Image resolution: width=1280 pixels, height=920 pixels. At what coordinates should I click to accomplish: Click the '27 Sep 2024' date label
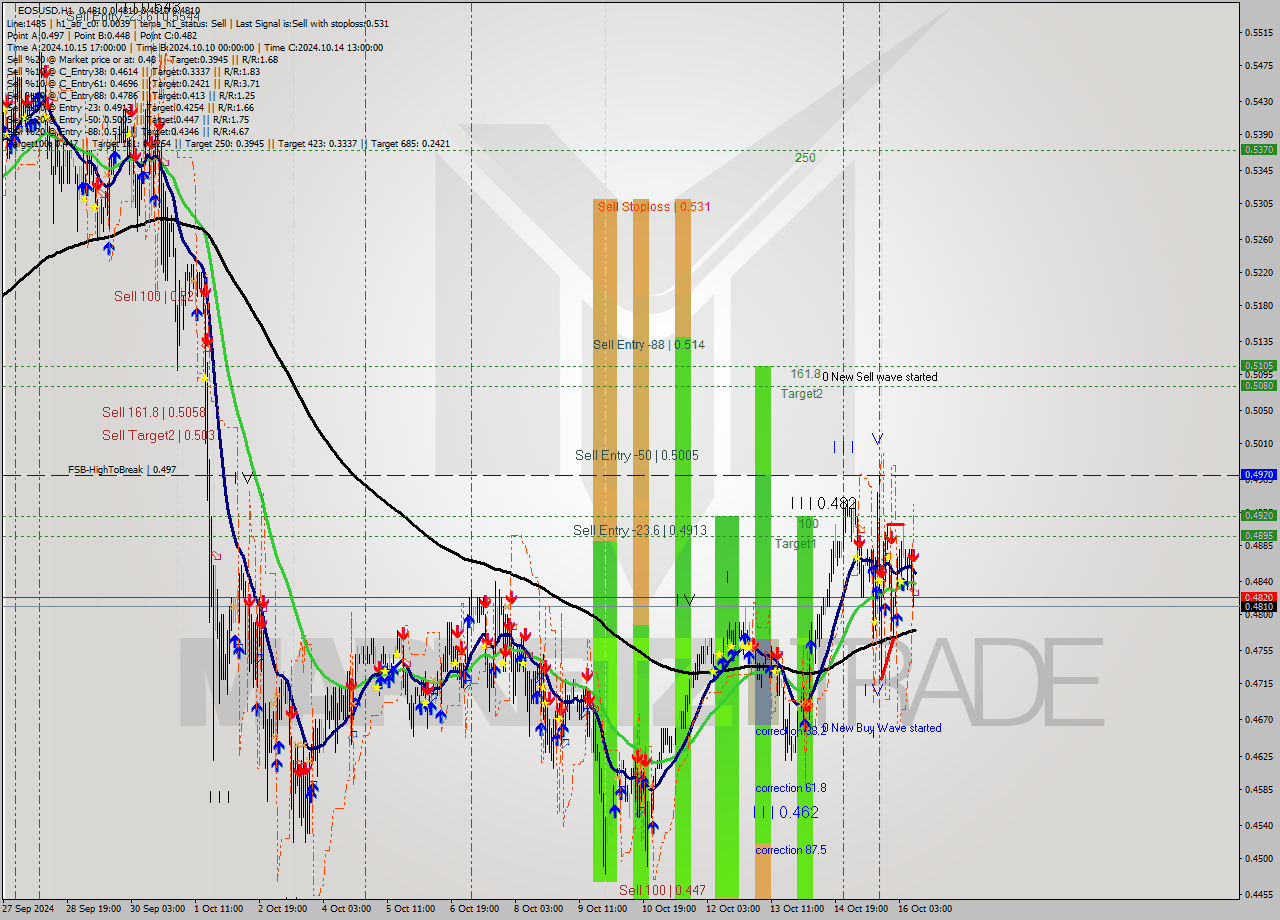click(28, 909)
